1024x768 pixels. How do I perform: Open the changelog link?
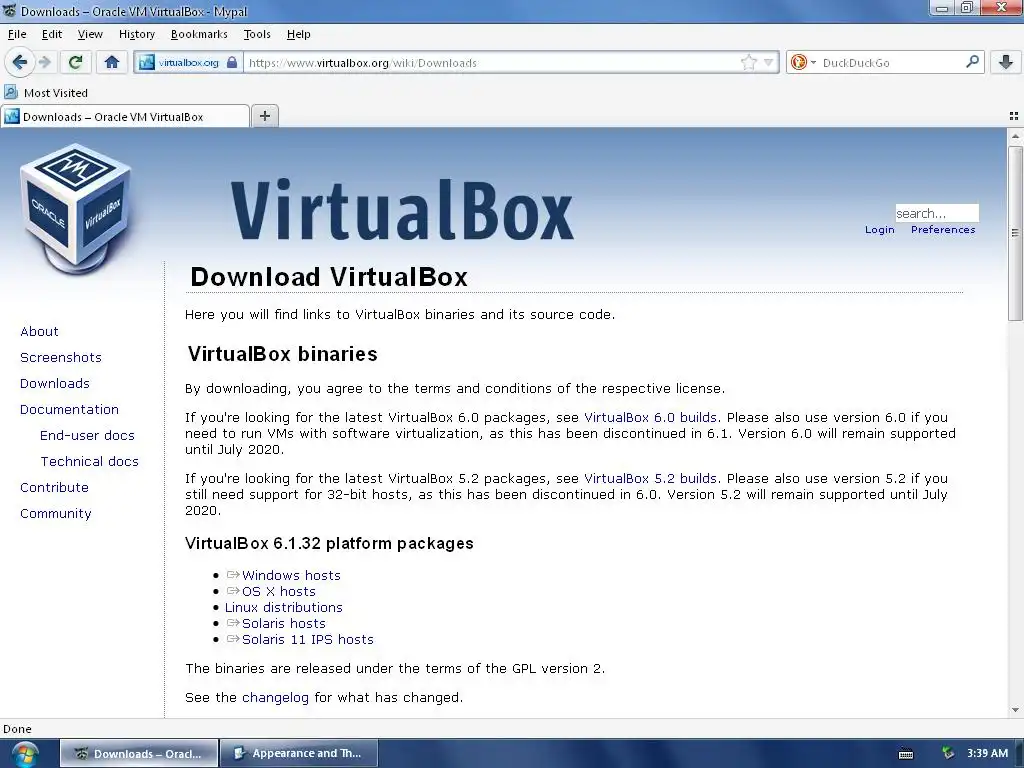point(275,697)
